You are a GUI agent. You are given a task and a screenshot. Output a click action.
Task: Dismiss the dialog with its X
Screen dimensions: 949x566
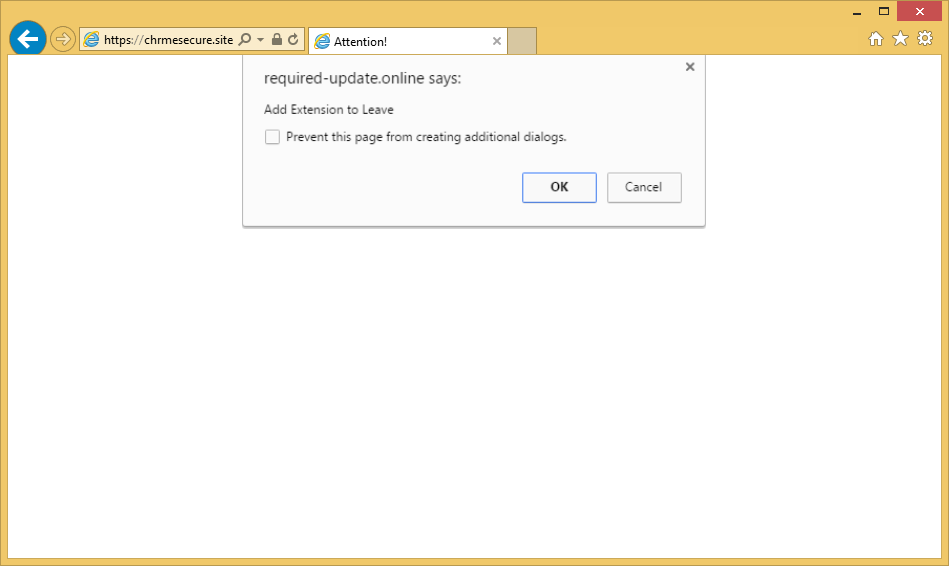click(x=690, y=67)
